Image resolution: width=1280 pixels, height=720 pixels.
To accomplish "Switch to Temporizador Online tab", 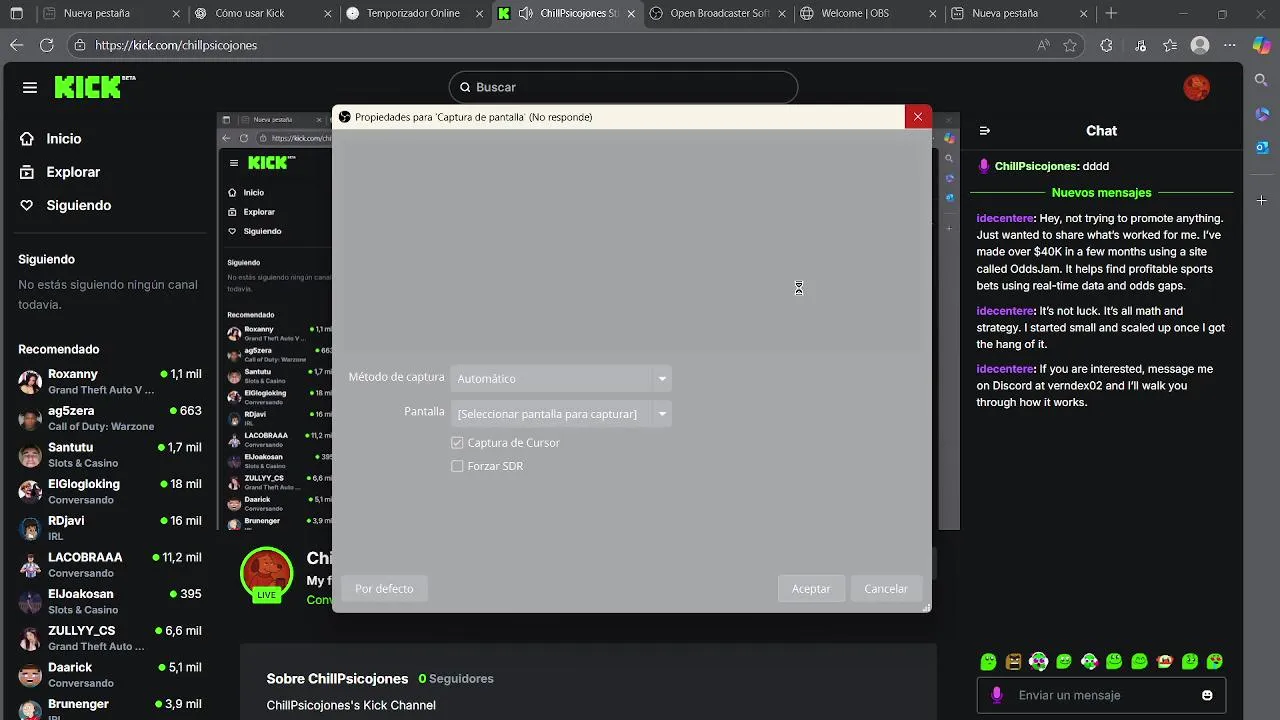I will coord(413,13).
